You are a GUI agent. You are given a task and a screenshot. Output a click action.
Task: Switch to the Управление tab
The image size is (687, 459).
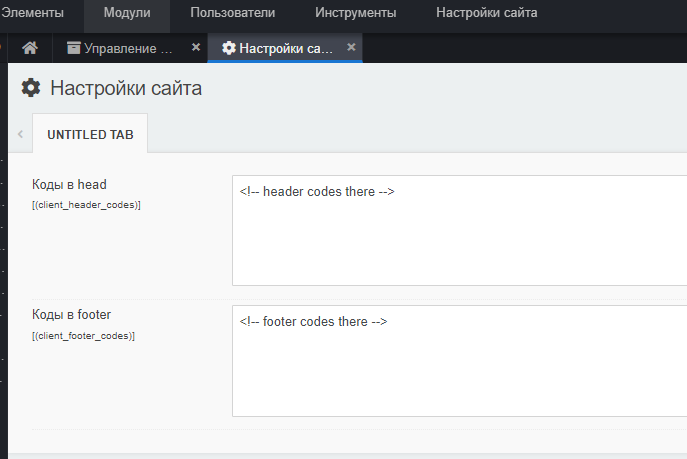[x=127, y=48]
